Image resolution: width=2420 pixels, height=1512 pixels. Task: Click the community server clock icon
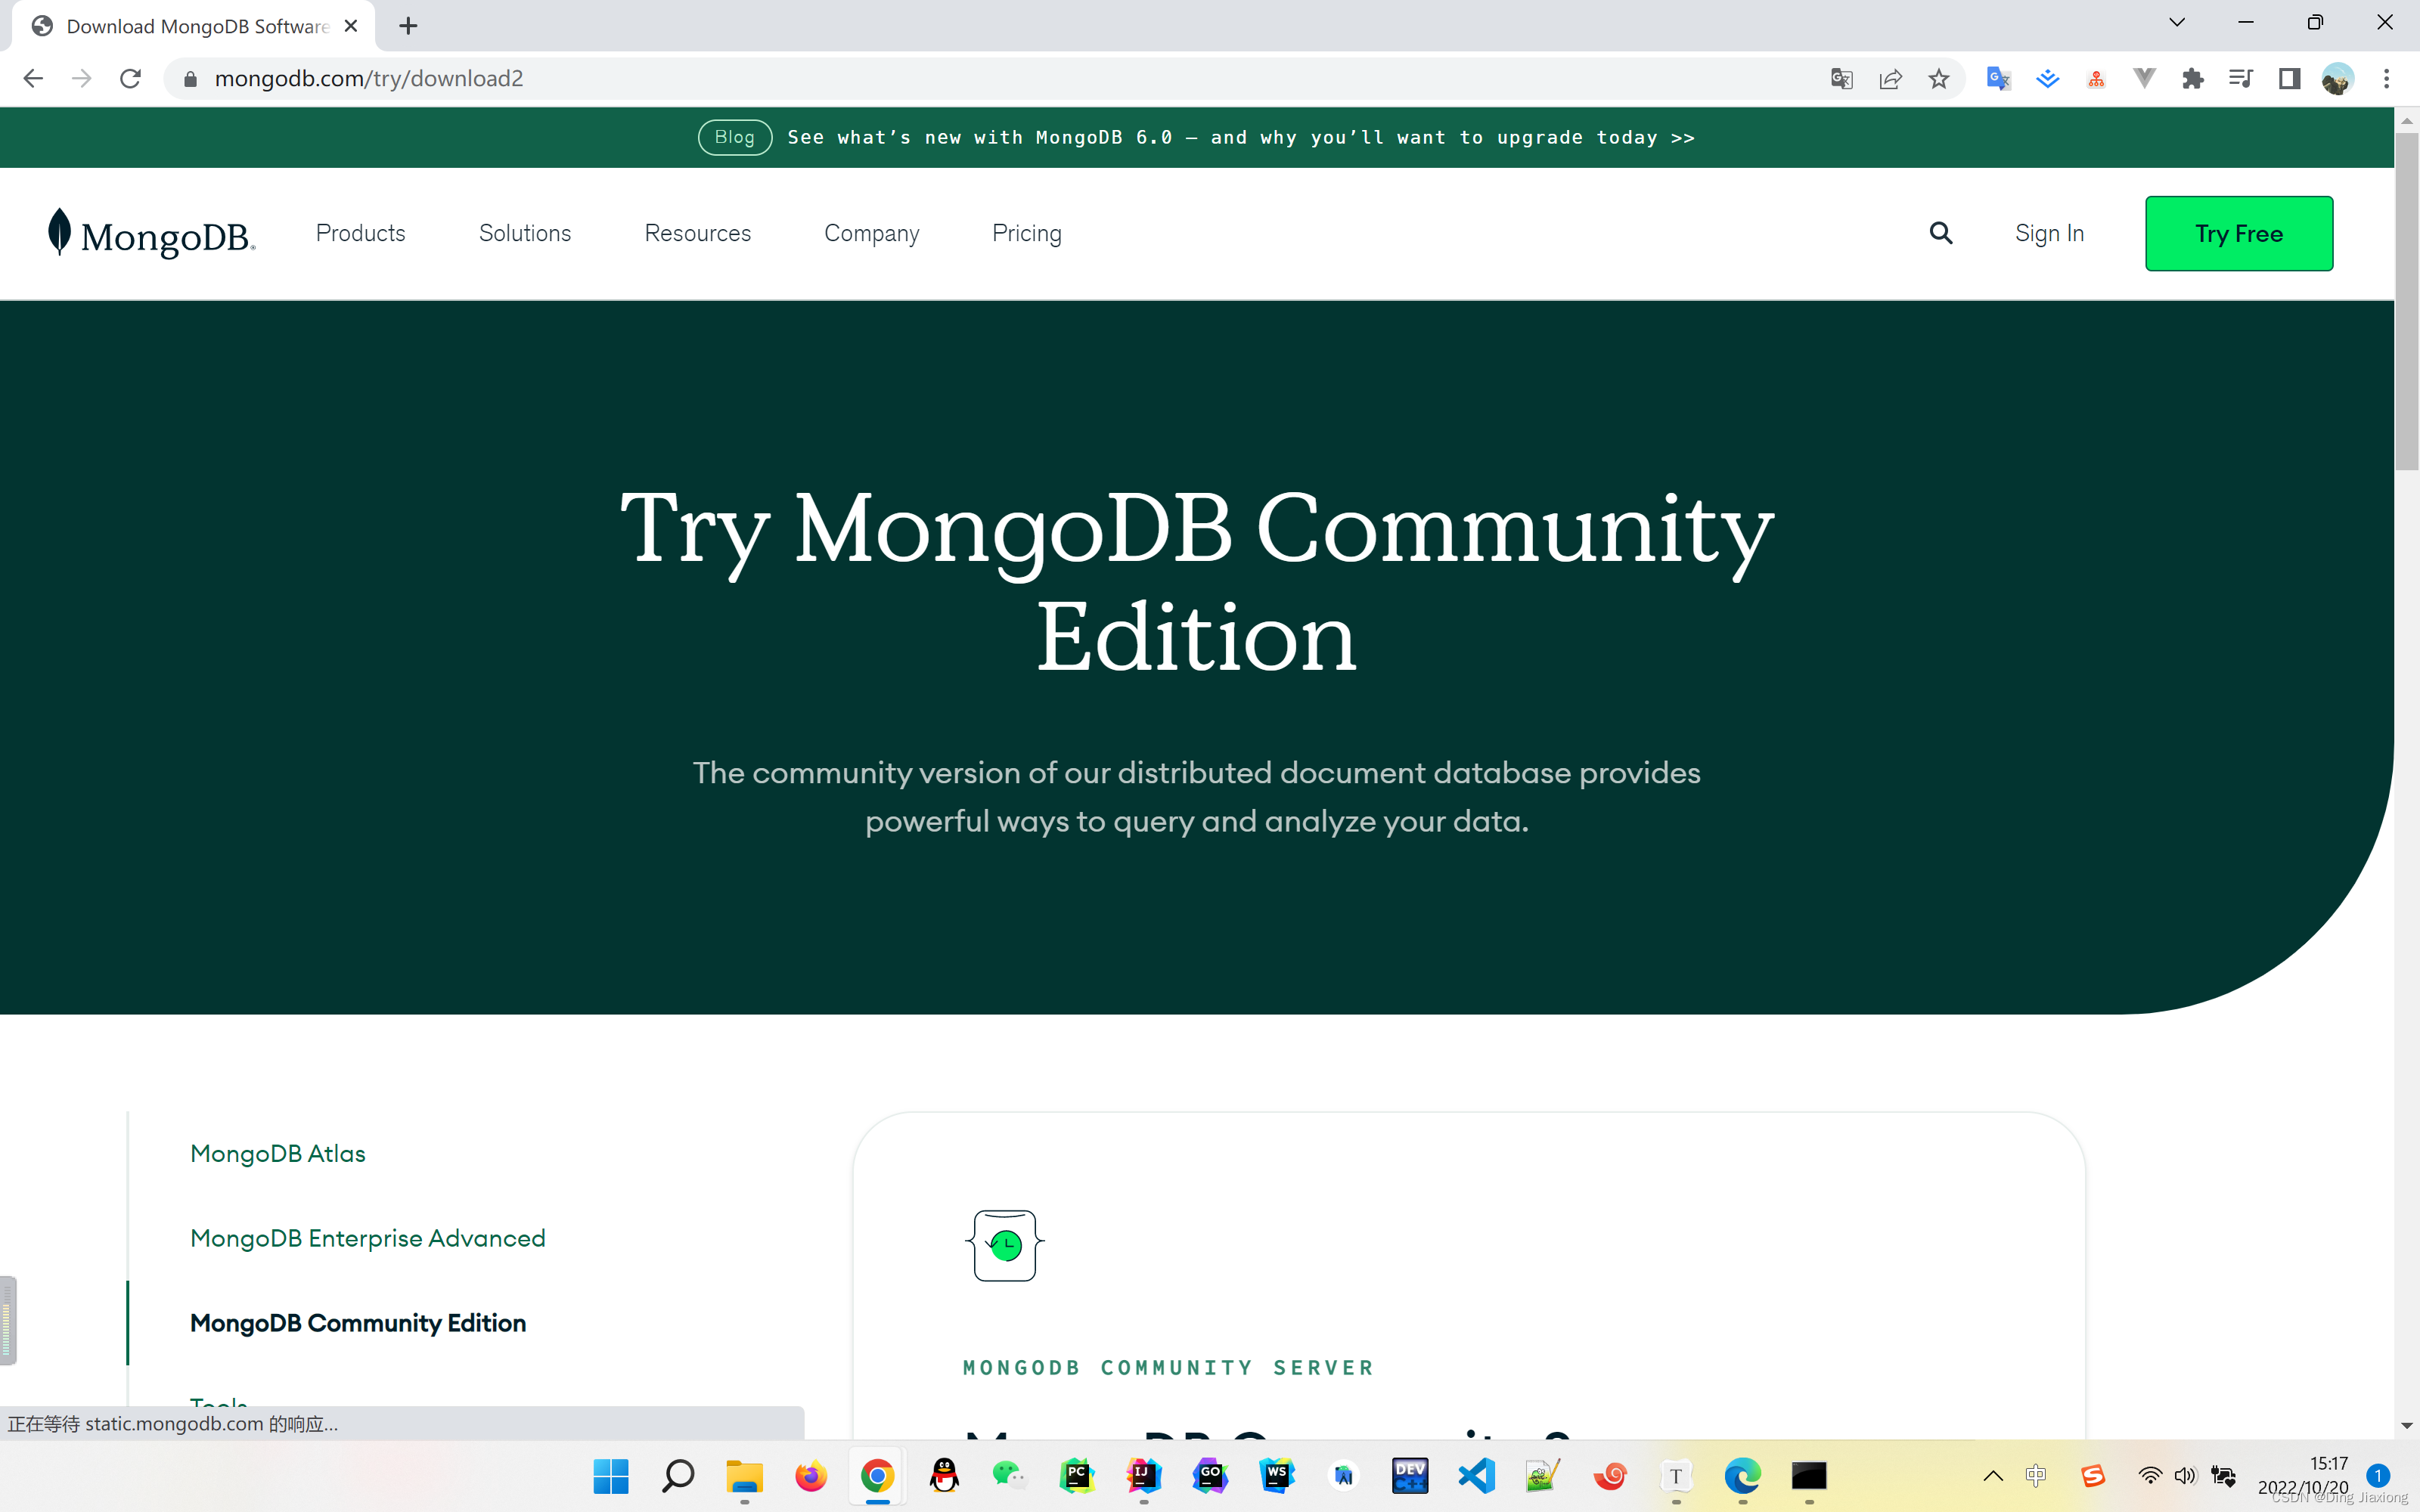[1005, 1245]
